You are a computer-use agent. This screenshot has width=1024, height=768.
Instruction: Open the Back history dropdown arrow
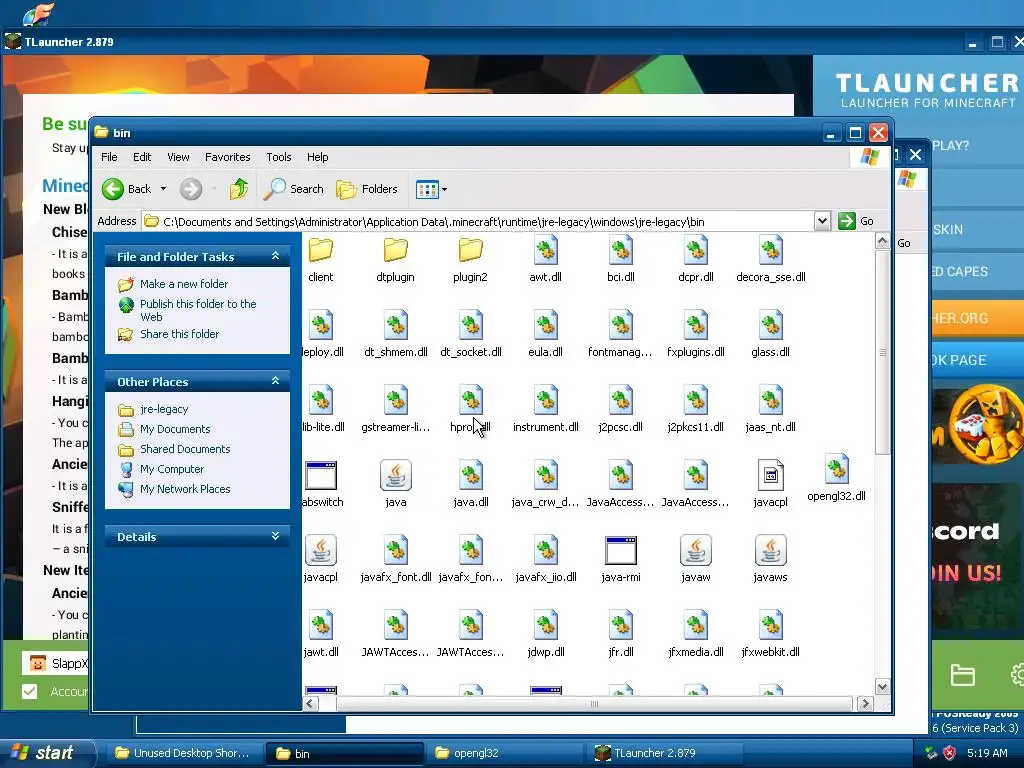(x=163, y=189)
